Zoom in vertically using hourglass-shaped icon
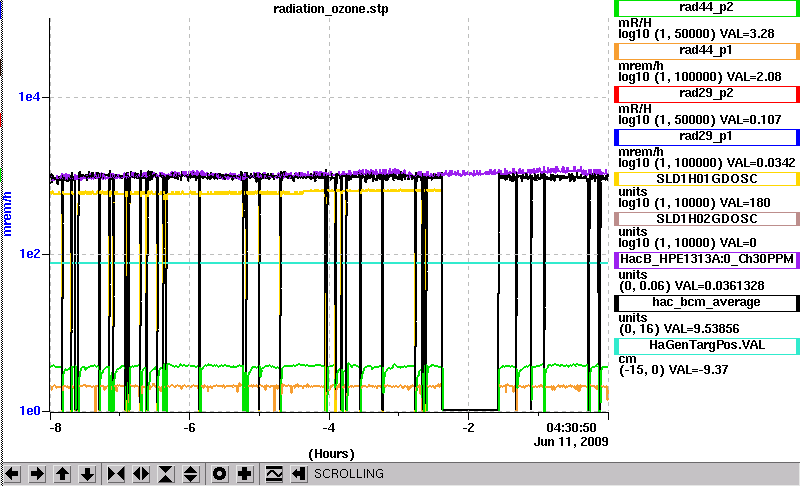 click(x=166, y=474)
